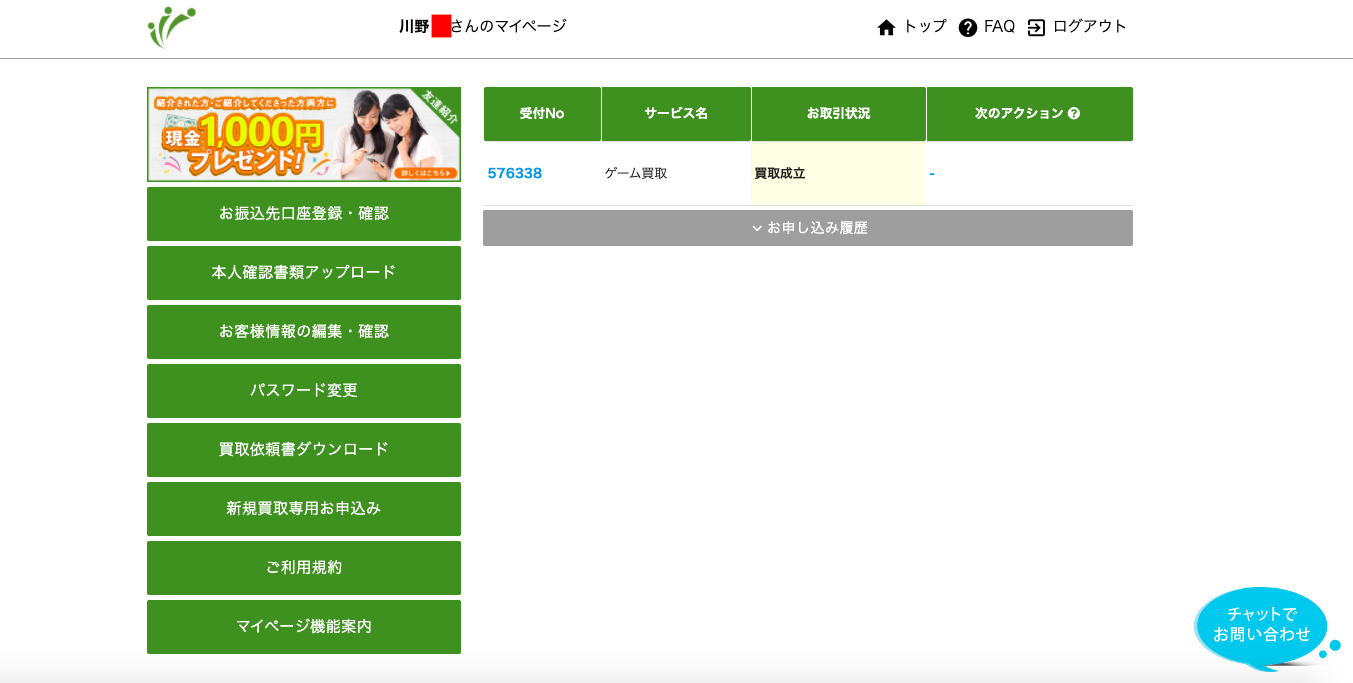This screenshot has height=683, width=1353.
Task: Click the green site logo
Action: (x=171, y=27)
